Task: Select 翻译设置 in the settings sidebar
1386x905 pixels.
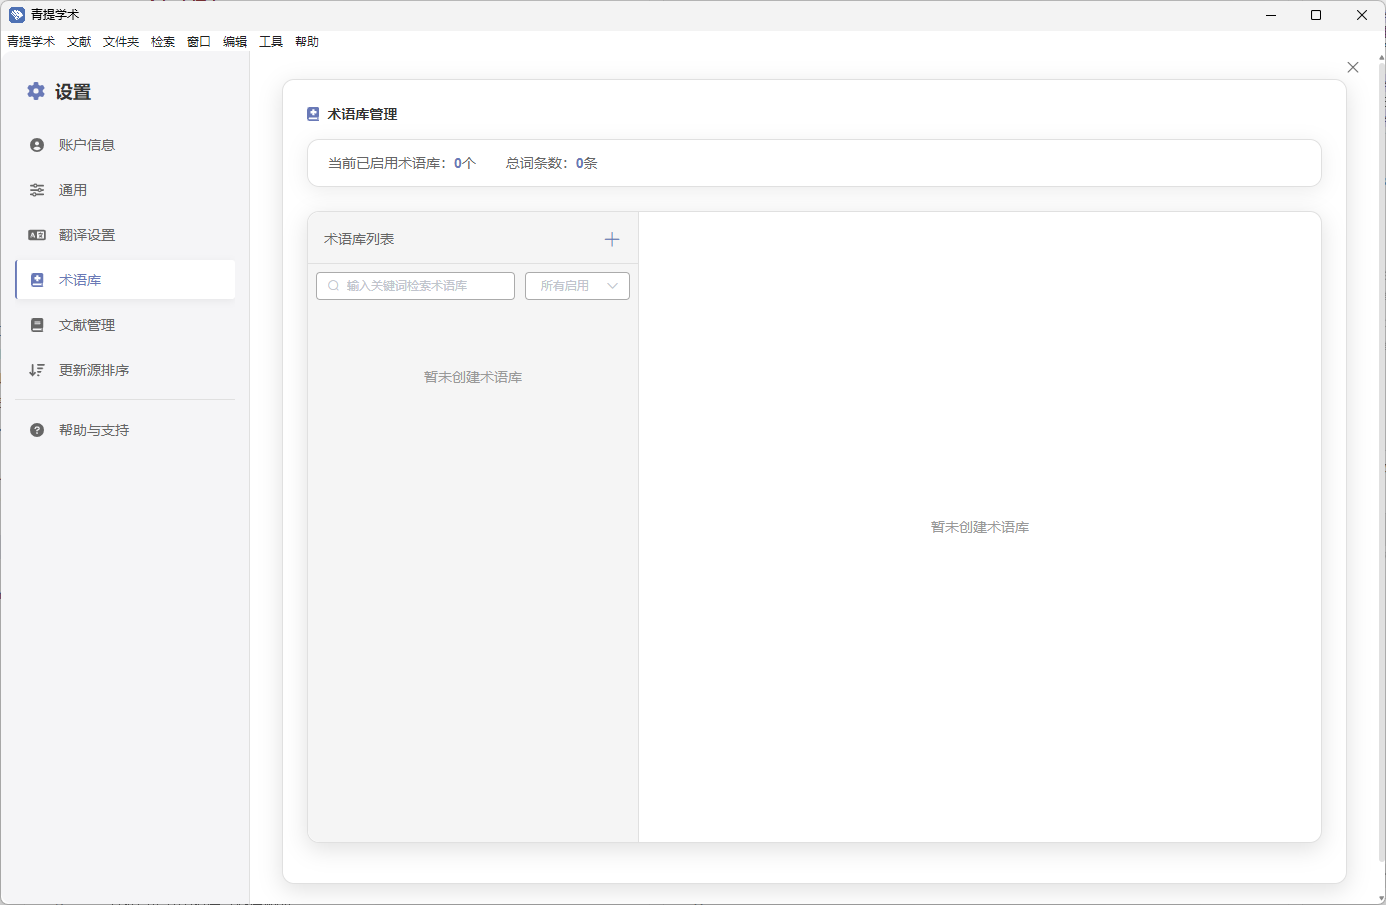Action: point(87,235)
